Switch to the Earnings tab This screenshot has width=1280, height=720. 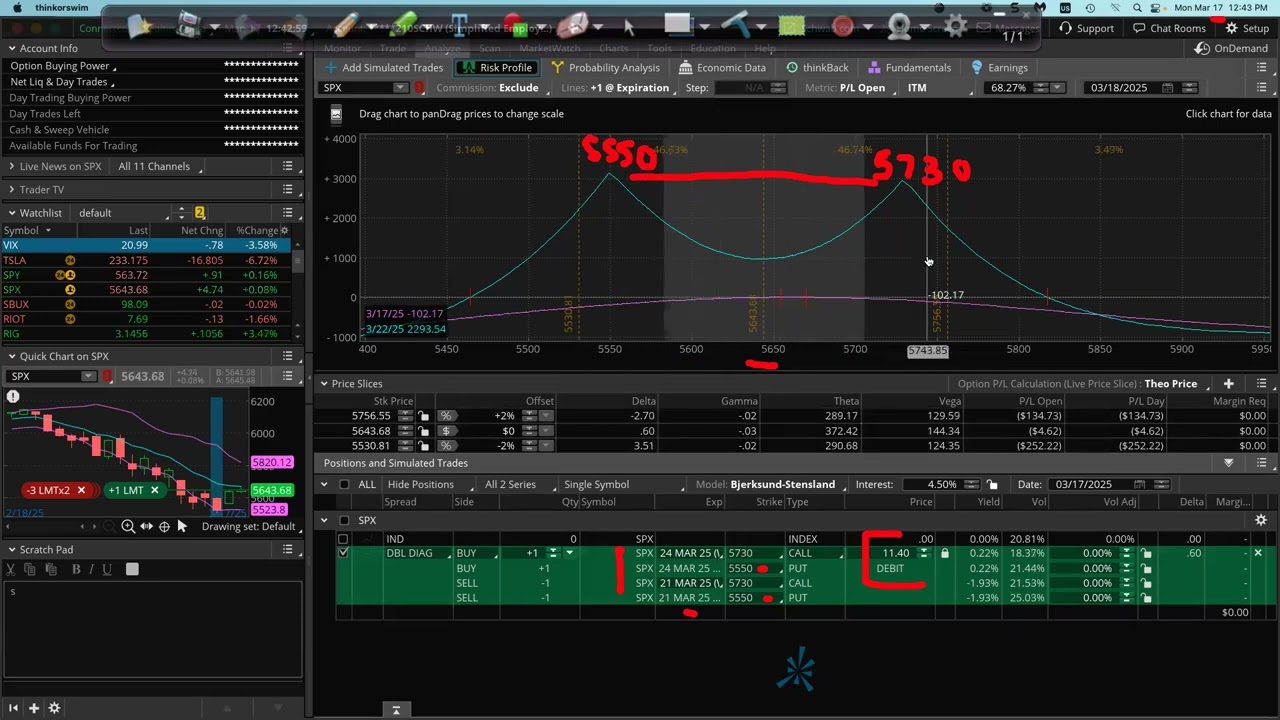[999, 68]
